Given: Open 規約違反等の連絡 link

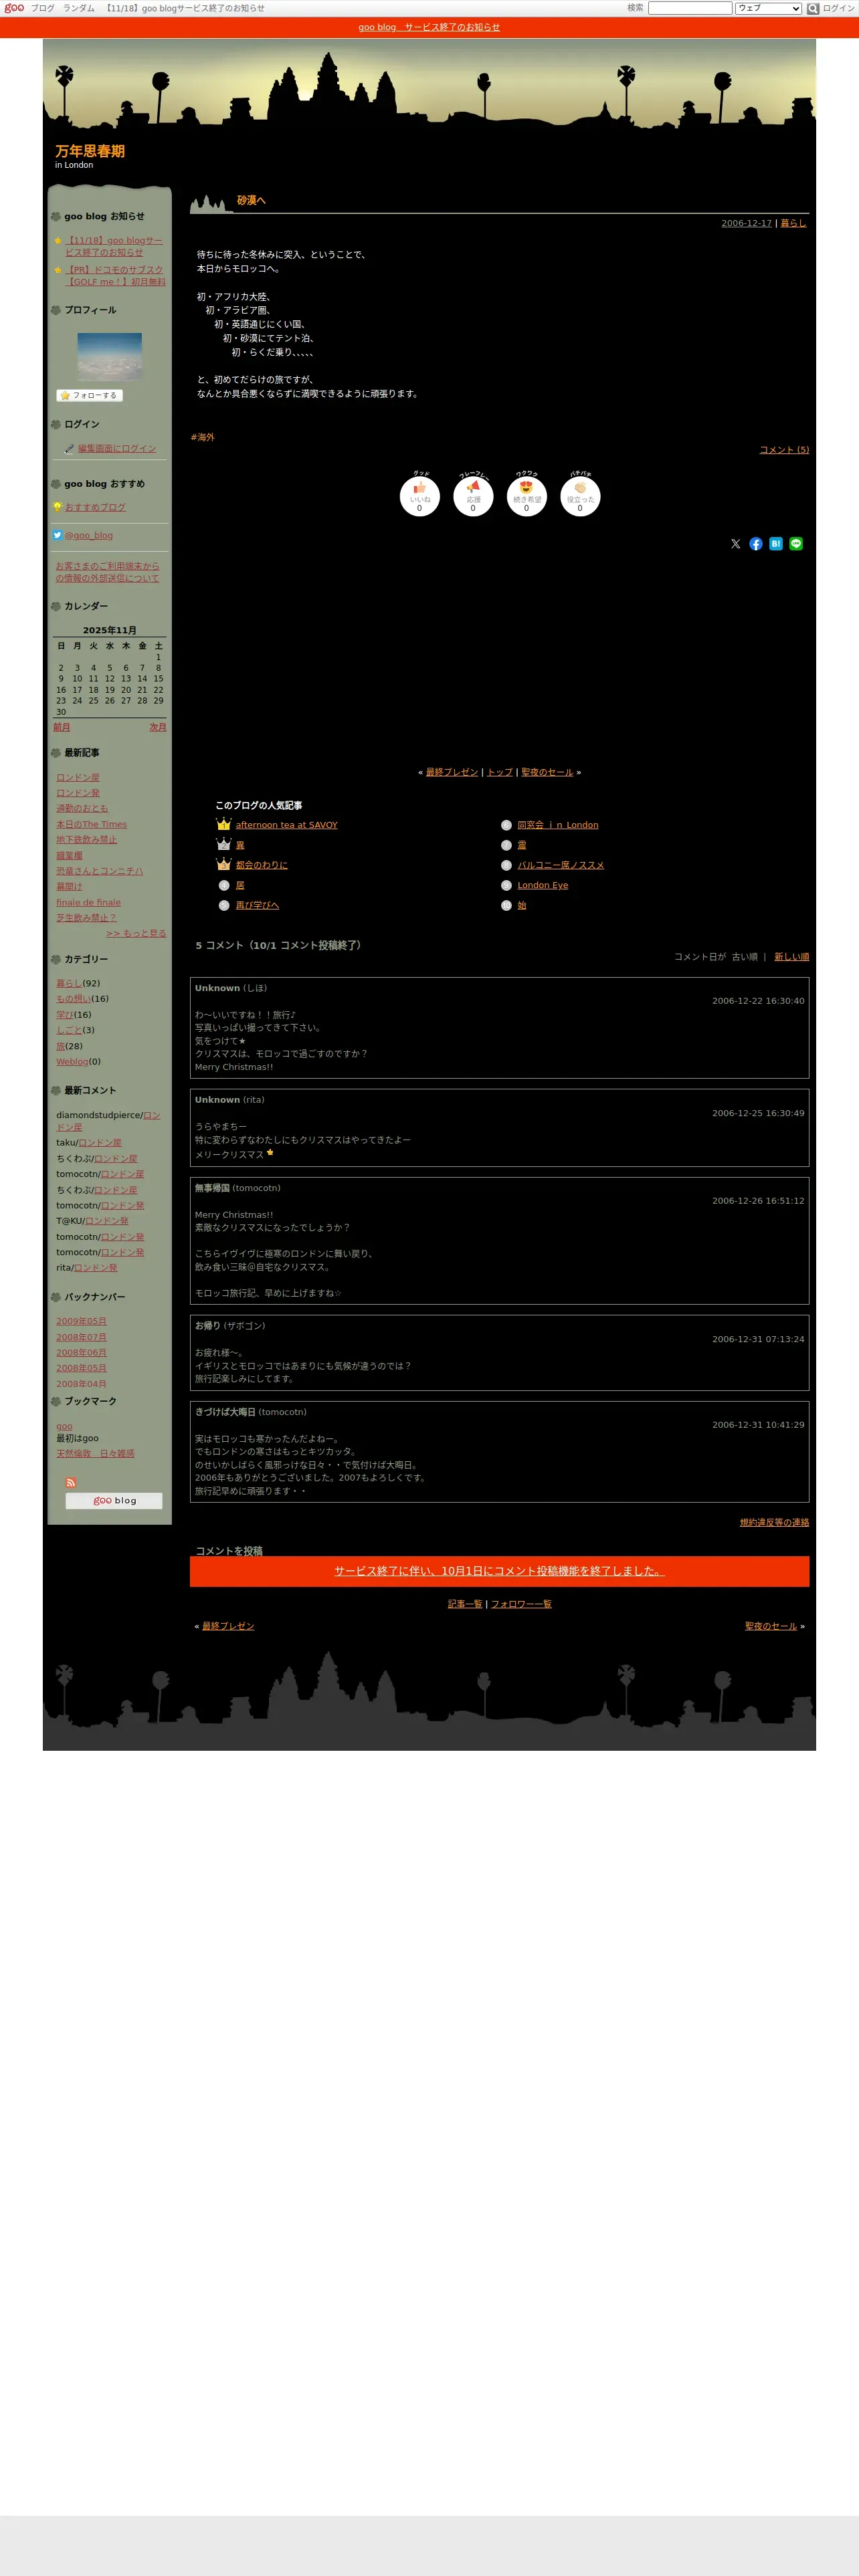Looking at the screenshot, I should tap(775, 1523).
